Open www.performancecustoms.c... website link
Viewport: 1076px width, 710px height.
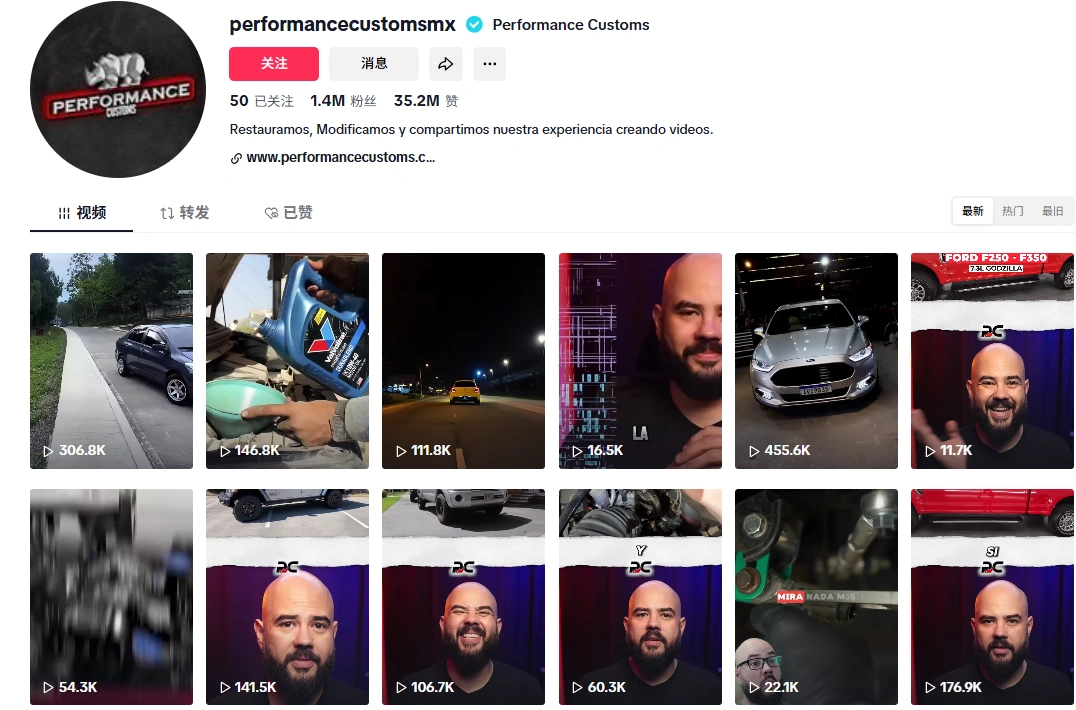[x=340, y=158]
